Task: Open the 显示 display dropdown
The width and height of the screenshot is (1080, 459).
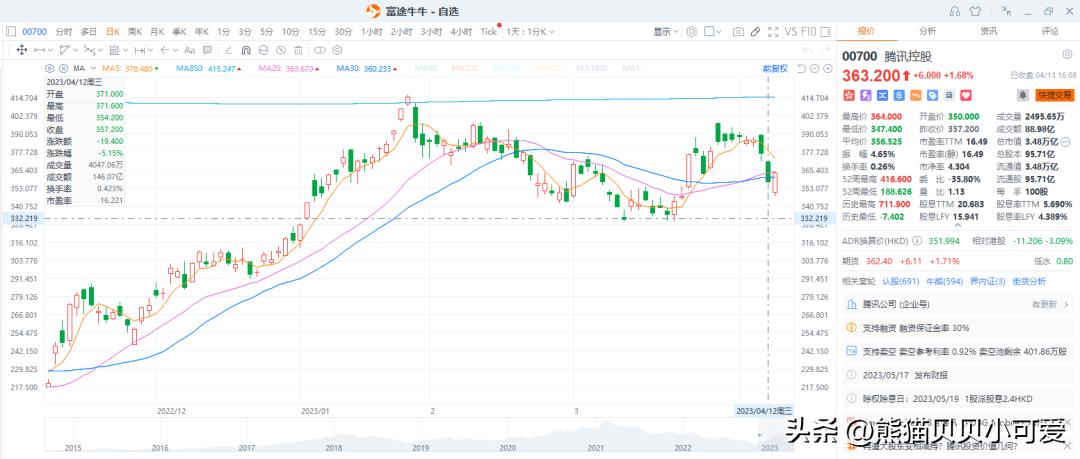Action: (665, 32)
